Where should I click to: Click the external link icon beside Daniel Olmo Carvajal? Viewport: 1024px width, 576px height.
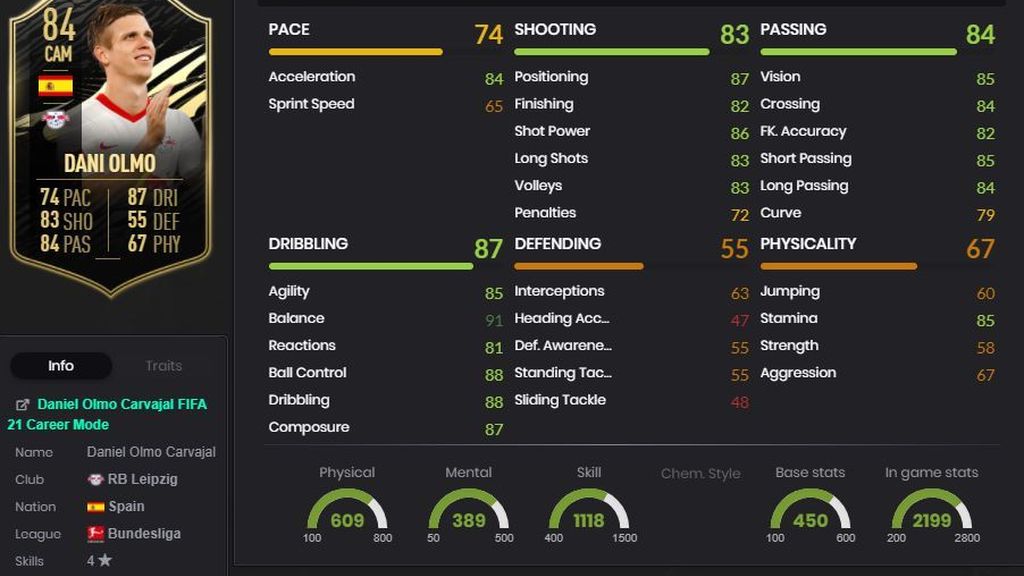click(x=22, y=405)
